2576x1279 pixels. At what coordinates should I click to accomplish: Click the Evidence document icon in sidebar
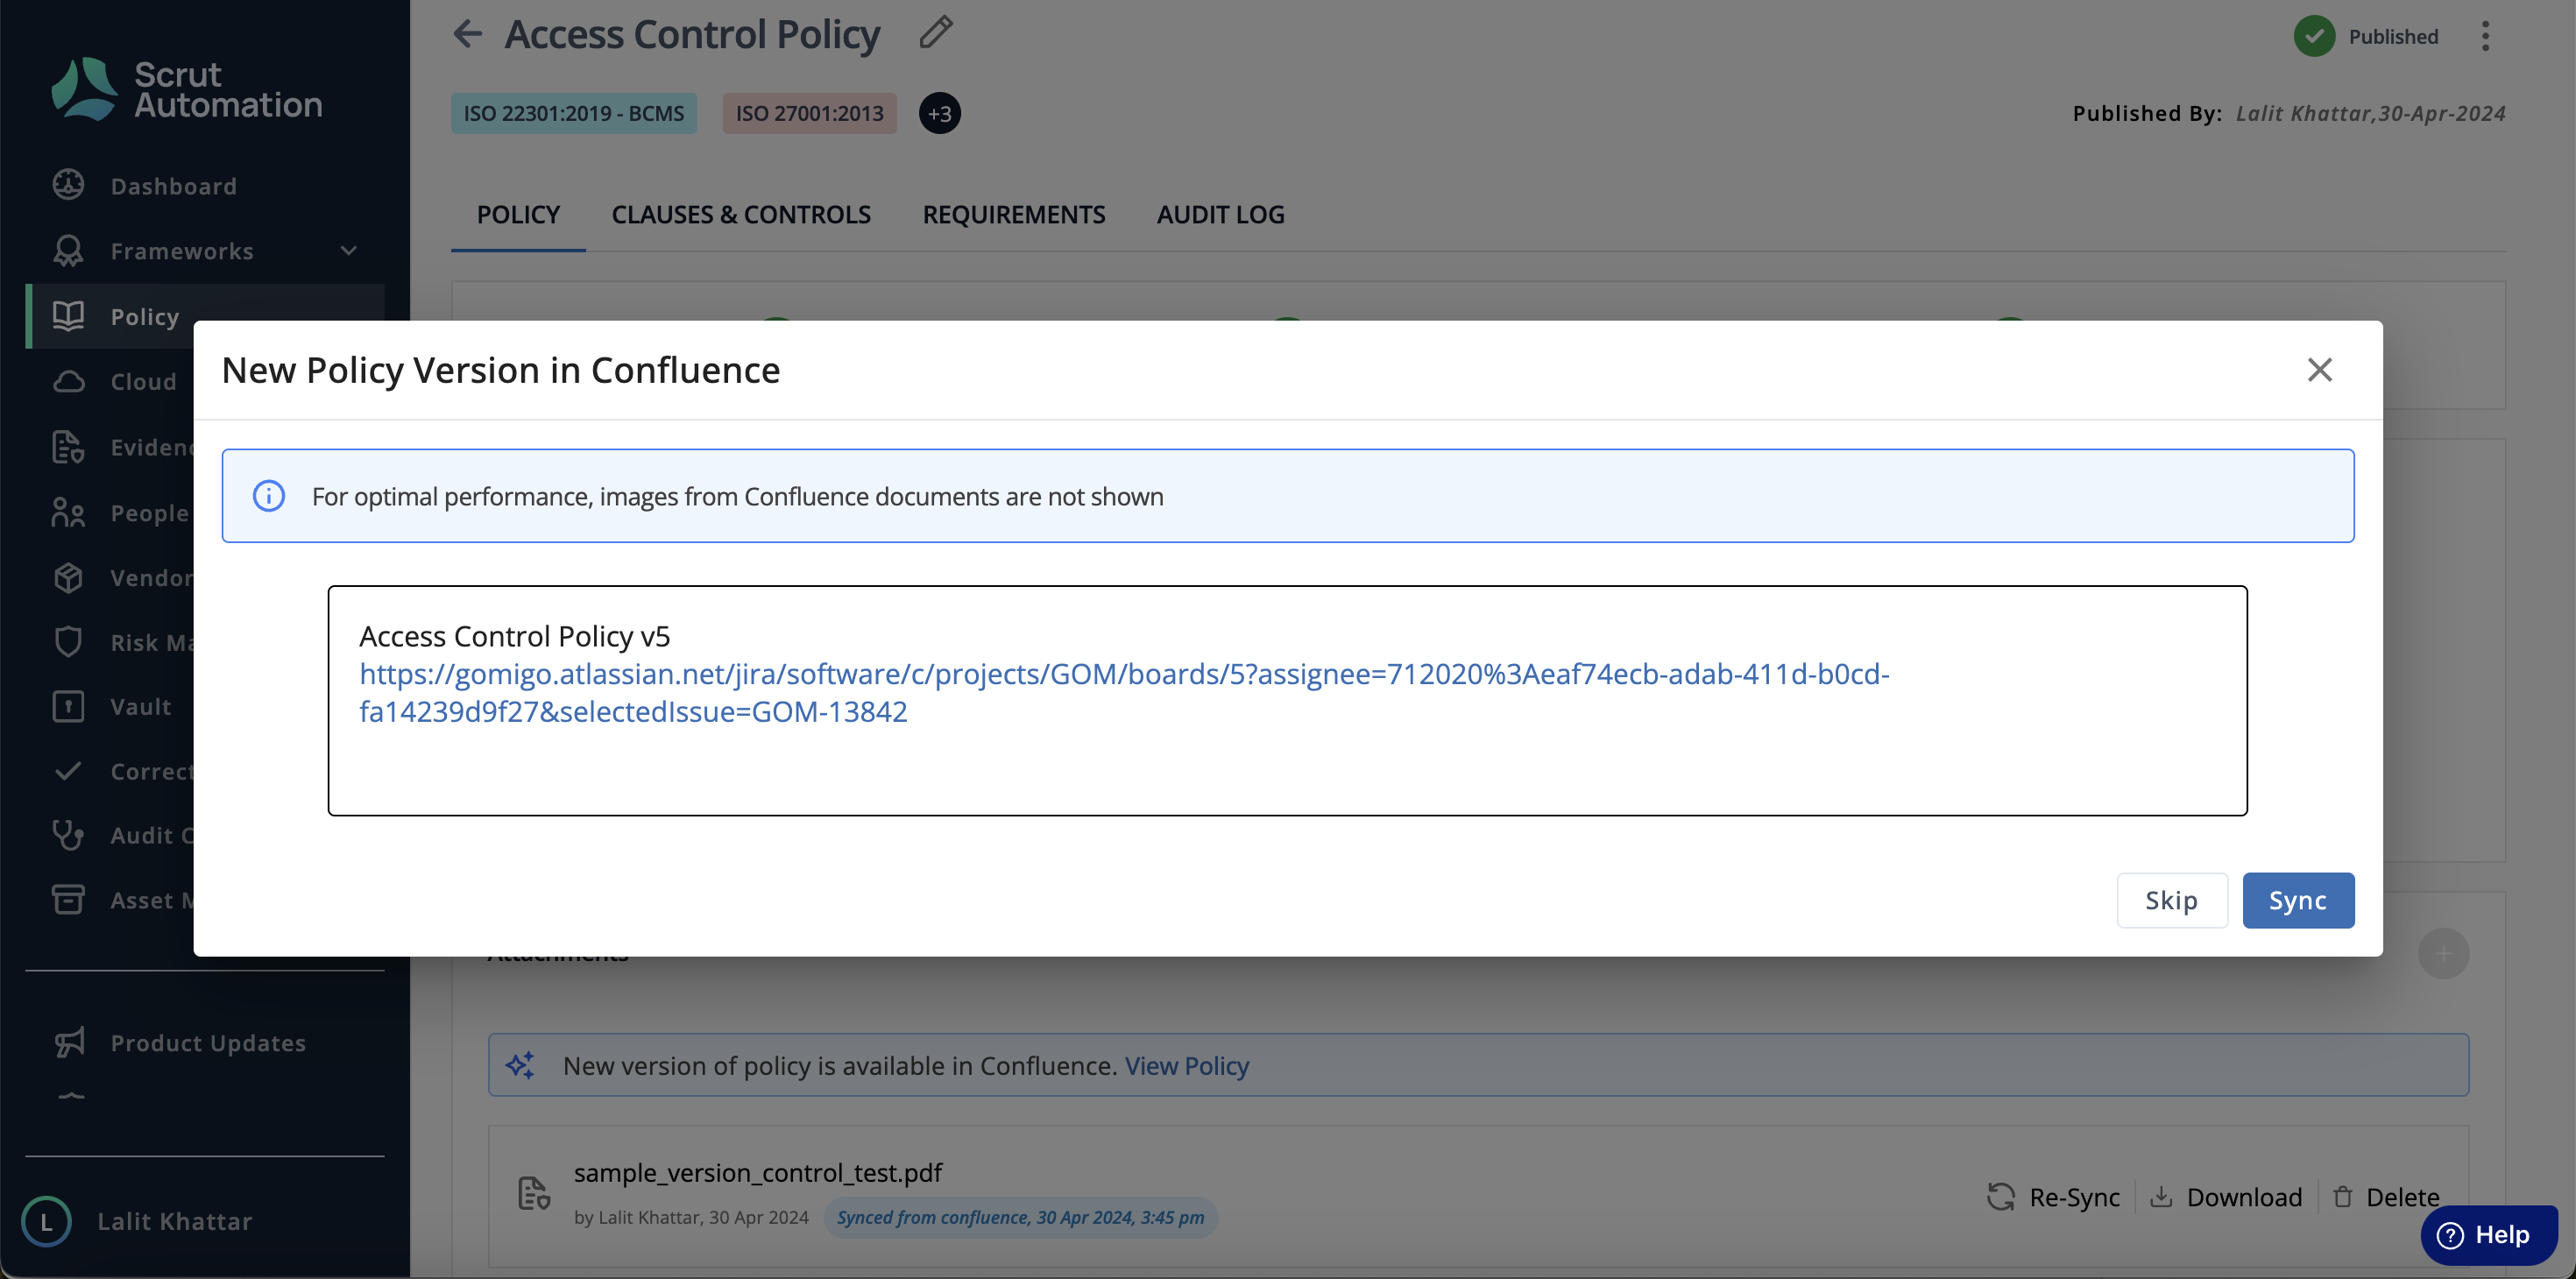point(68,447)
